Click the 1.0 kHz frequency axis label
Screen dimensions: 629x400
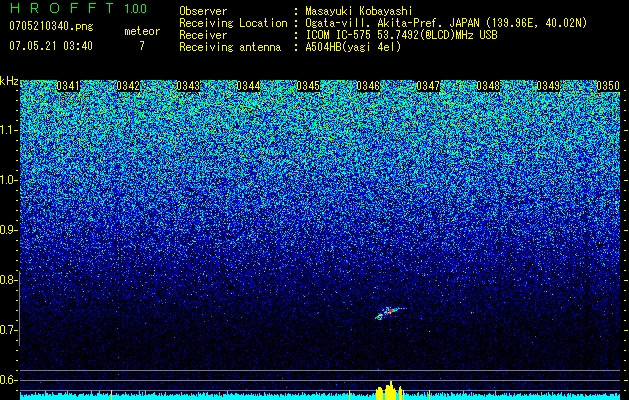click(9, 180)
